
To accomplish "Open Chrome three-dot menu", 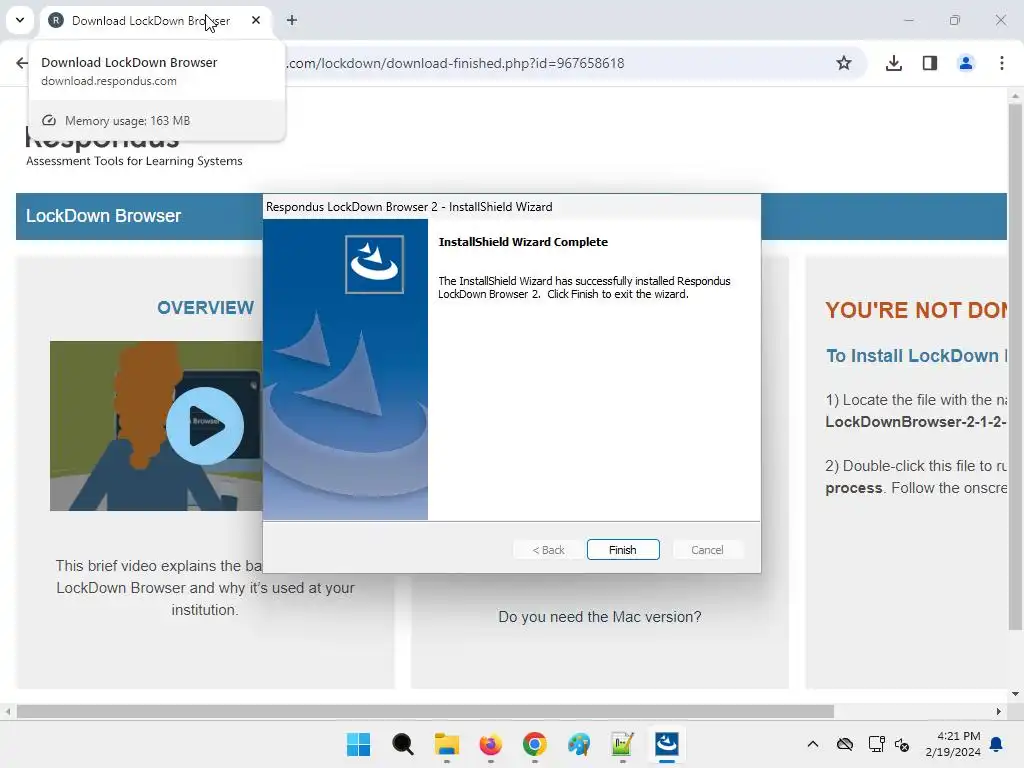I will [1002, 63].
